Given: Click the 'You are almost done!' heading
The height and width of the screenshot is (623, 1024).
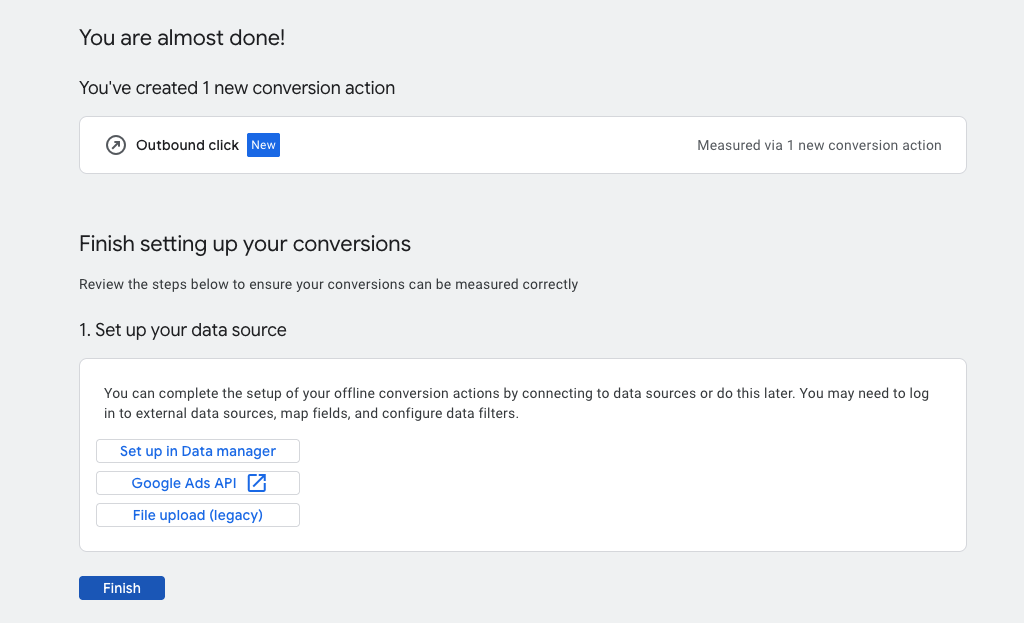Looking at the screenshot, I should (182, 38).
